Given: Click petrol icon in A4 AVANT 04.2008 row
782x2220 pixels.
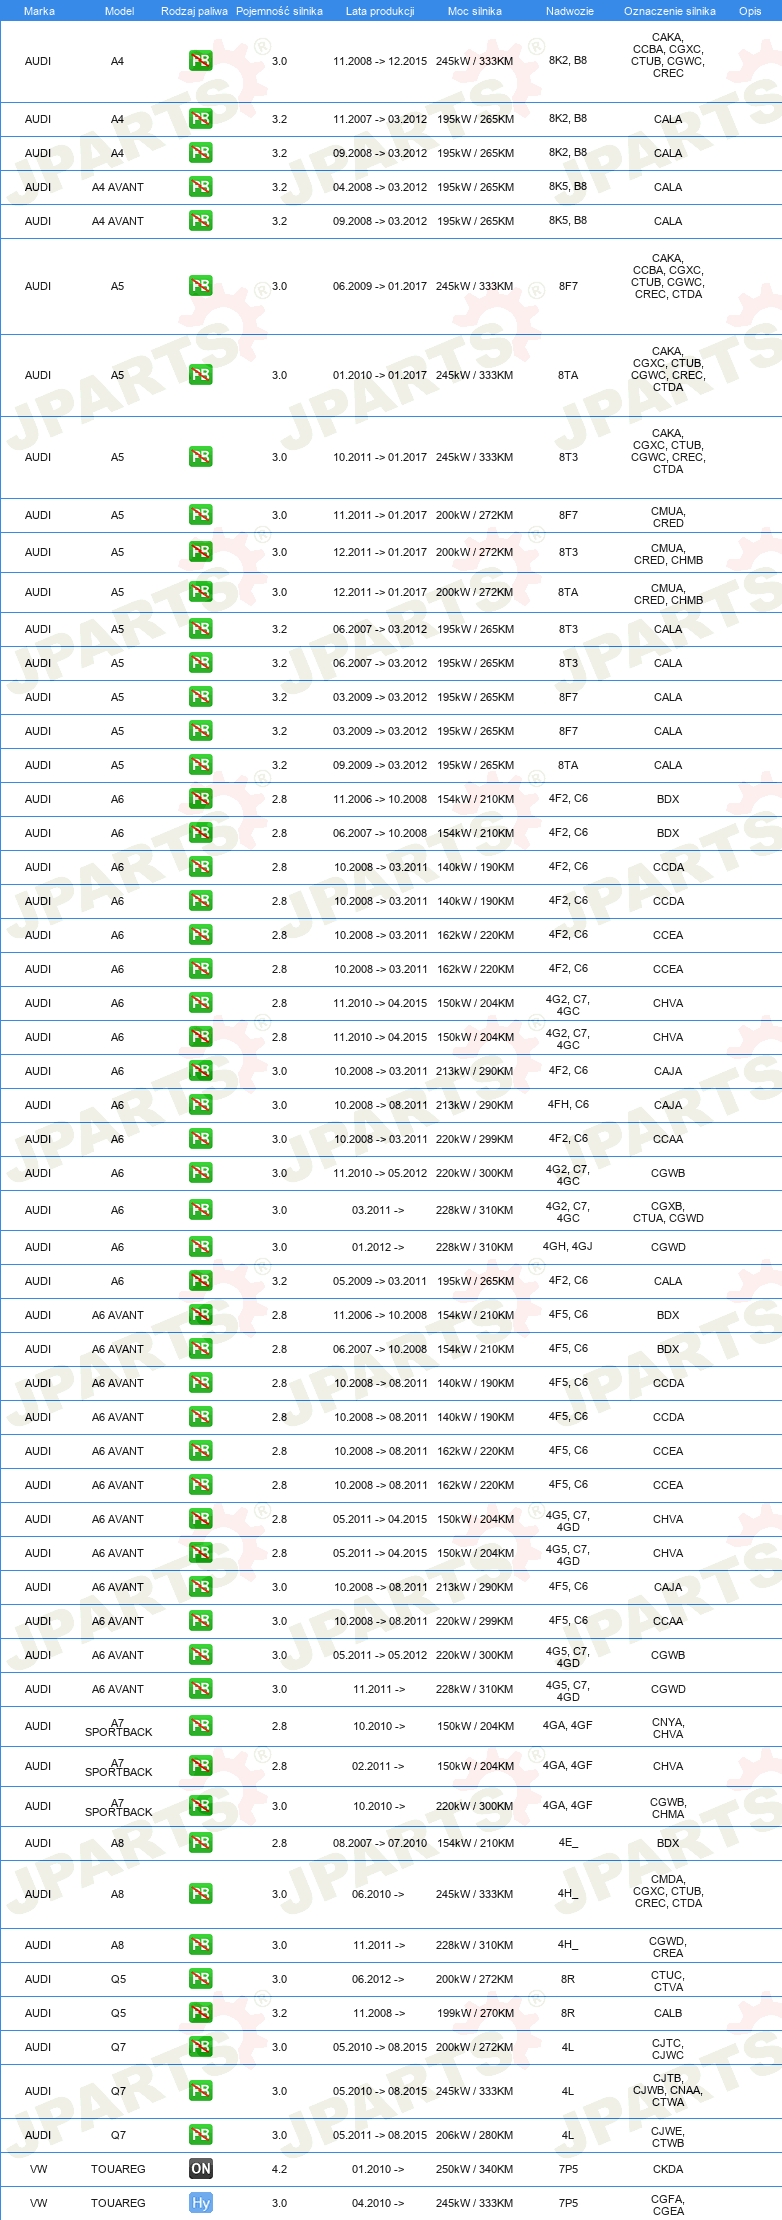Looking at the screenshot, I should click(201, 187).
